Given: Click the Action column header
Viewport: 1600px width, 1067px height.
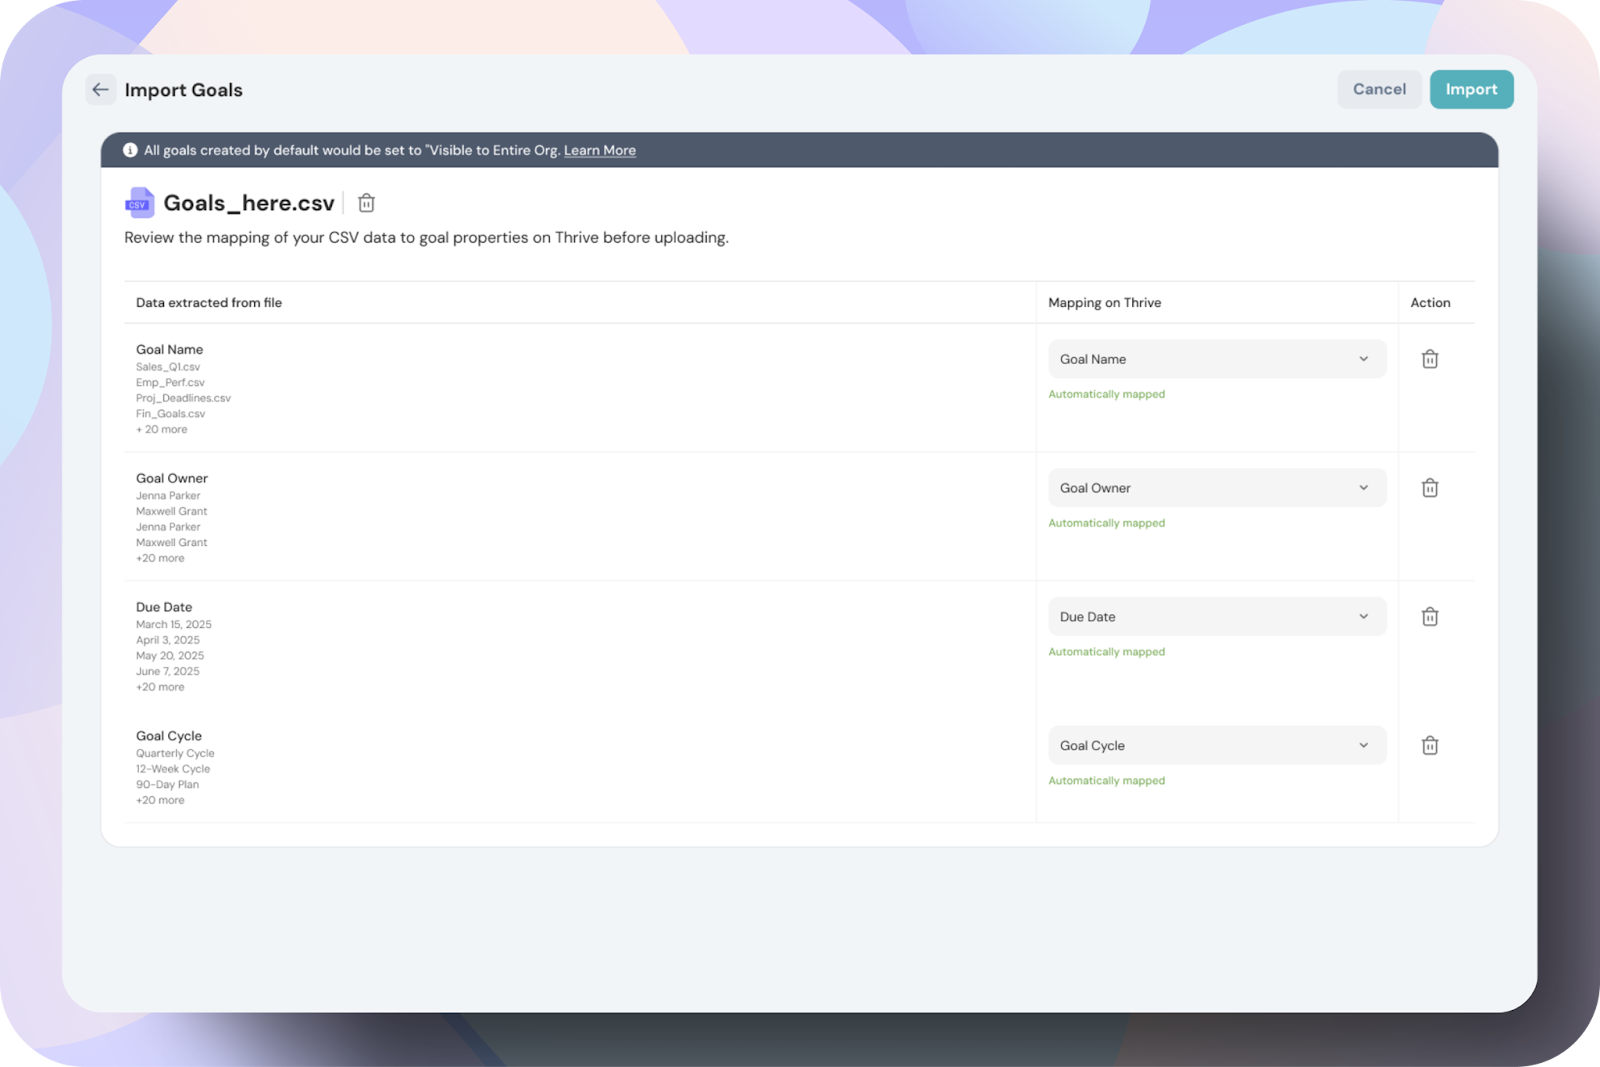Looking at the screenshot, I should pyautogui.click(x=1430, y=303).
